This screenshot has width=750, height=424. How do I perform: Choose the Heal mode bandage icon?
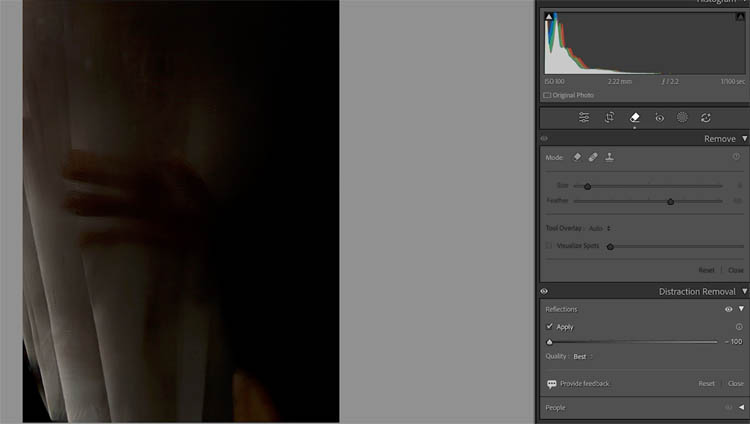[593, 157]
